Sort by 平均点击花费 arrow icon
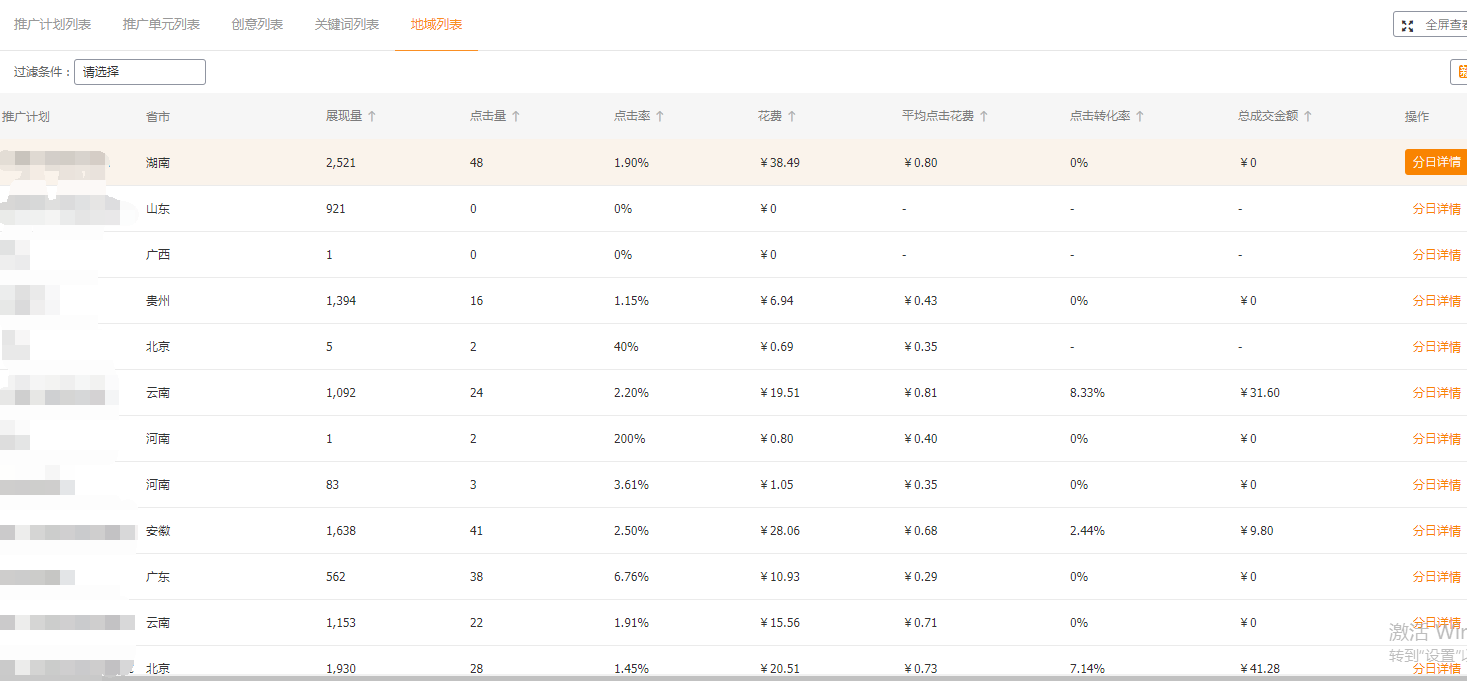Image resolution: width=1467 pixels, height=681 pixels. (984, 116)
